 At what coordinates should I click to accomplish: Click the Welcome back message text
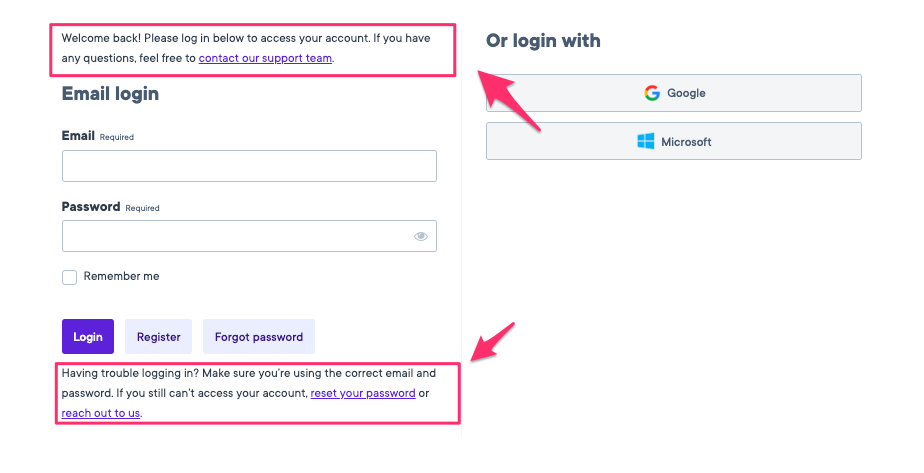tap(246, 48)
